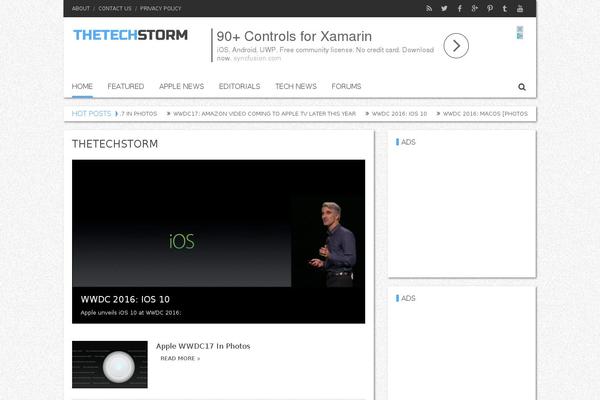Open the Google Plus icon
Viewport: 600px width, 400px height.
pos(475,8)
